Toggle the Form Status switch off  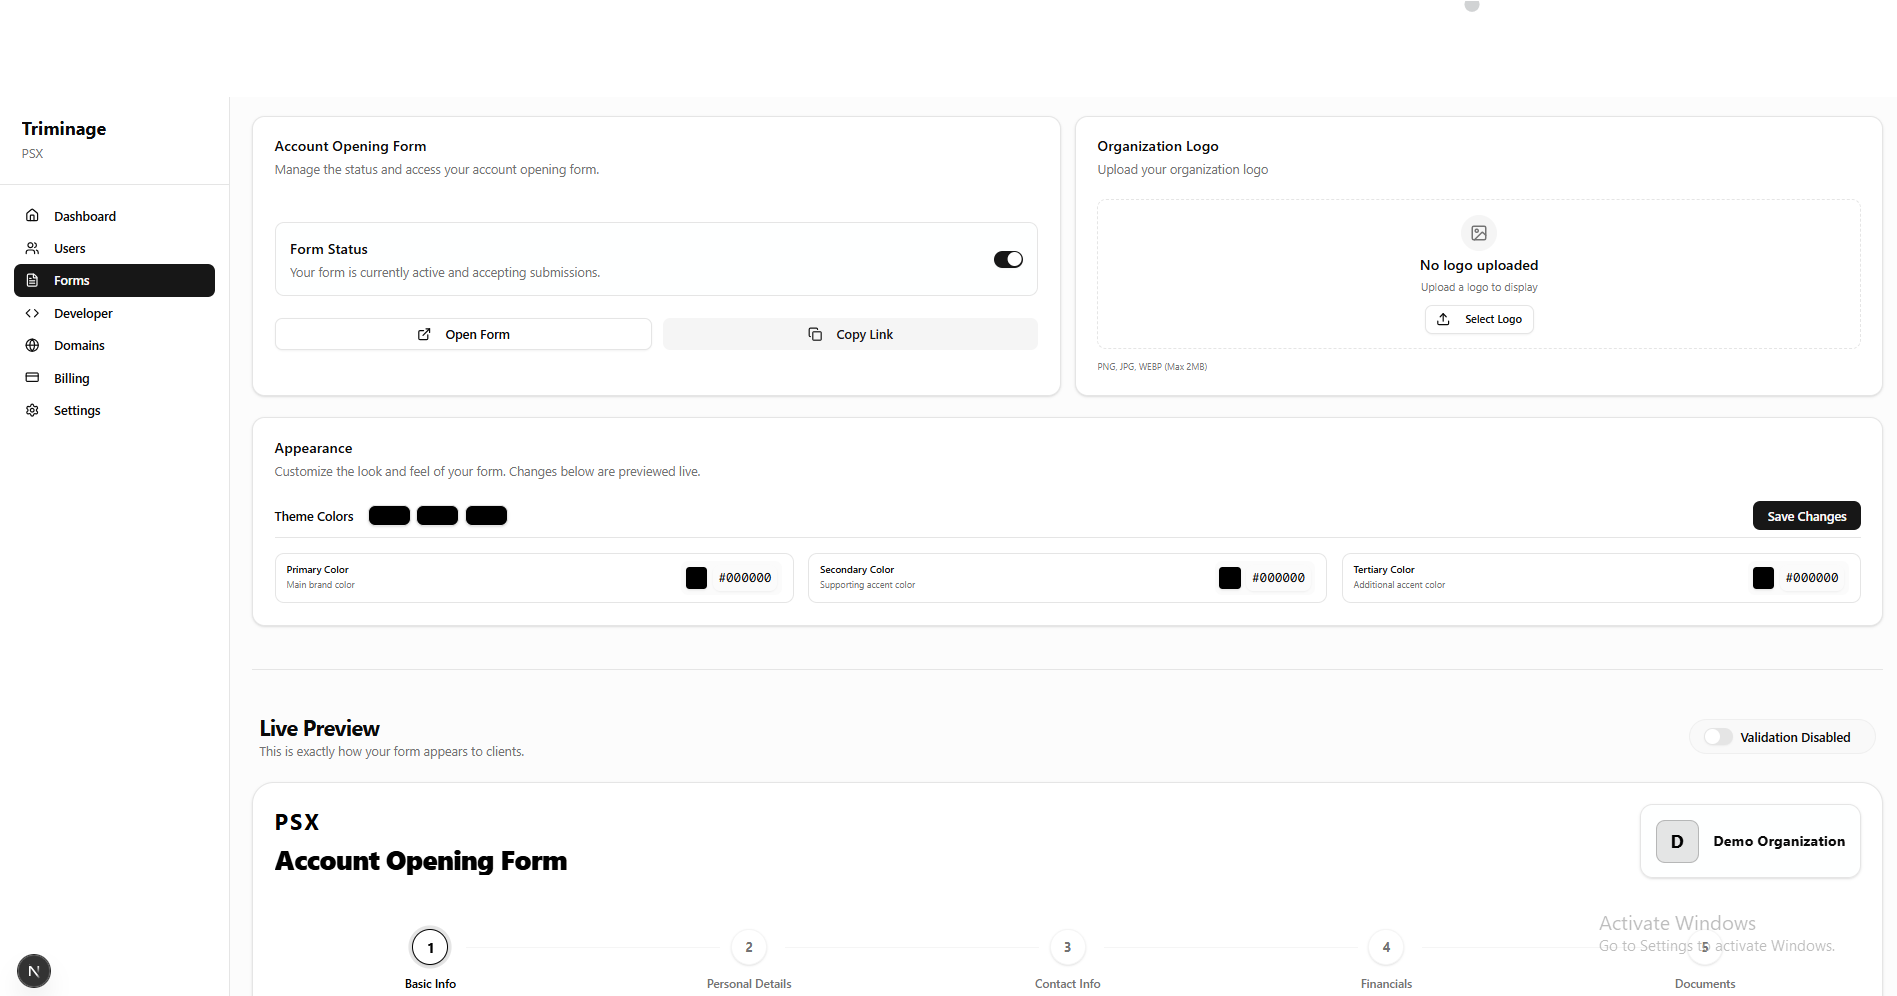point(1007,260)
